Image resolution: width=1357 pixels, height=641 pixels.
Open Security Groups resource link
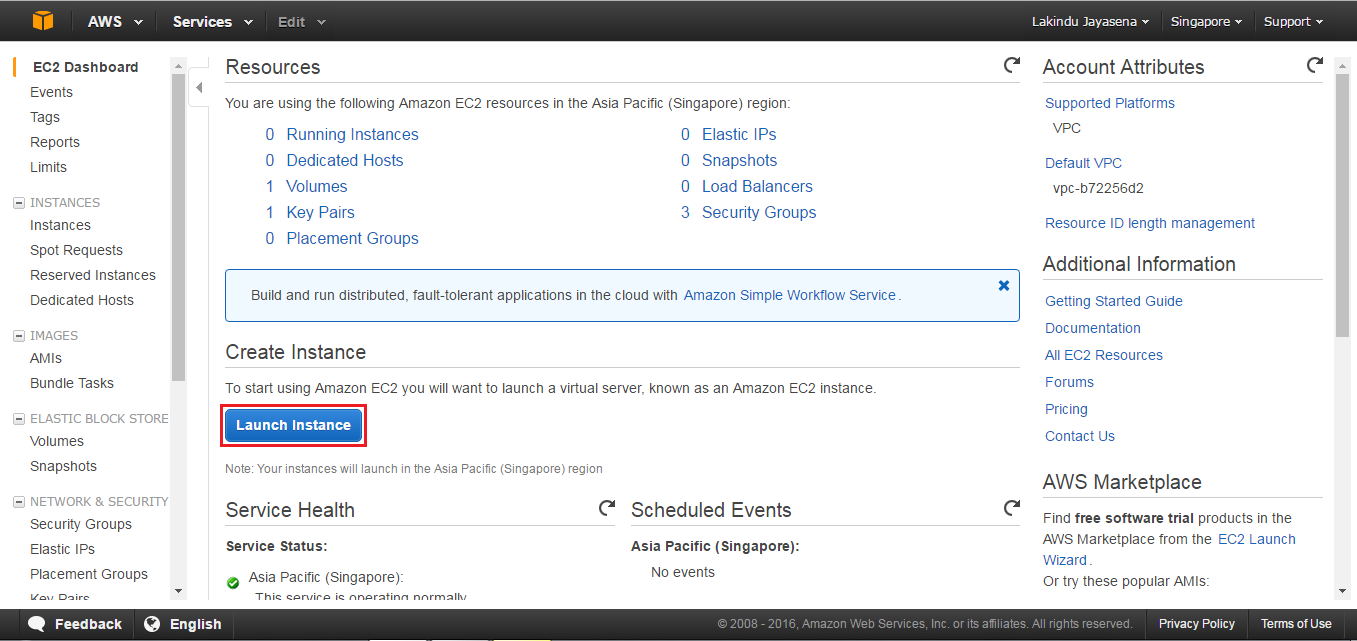[759, 212]
